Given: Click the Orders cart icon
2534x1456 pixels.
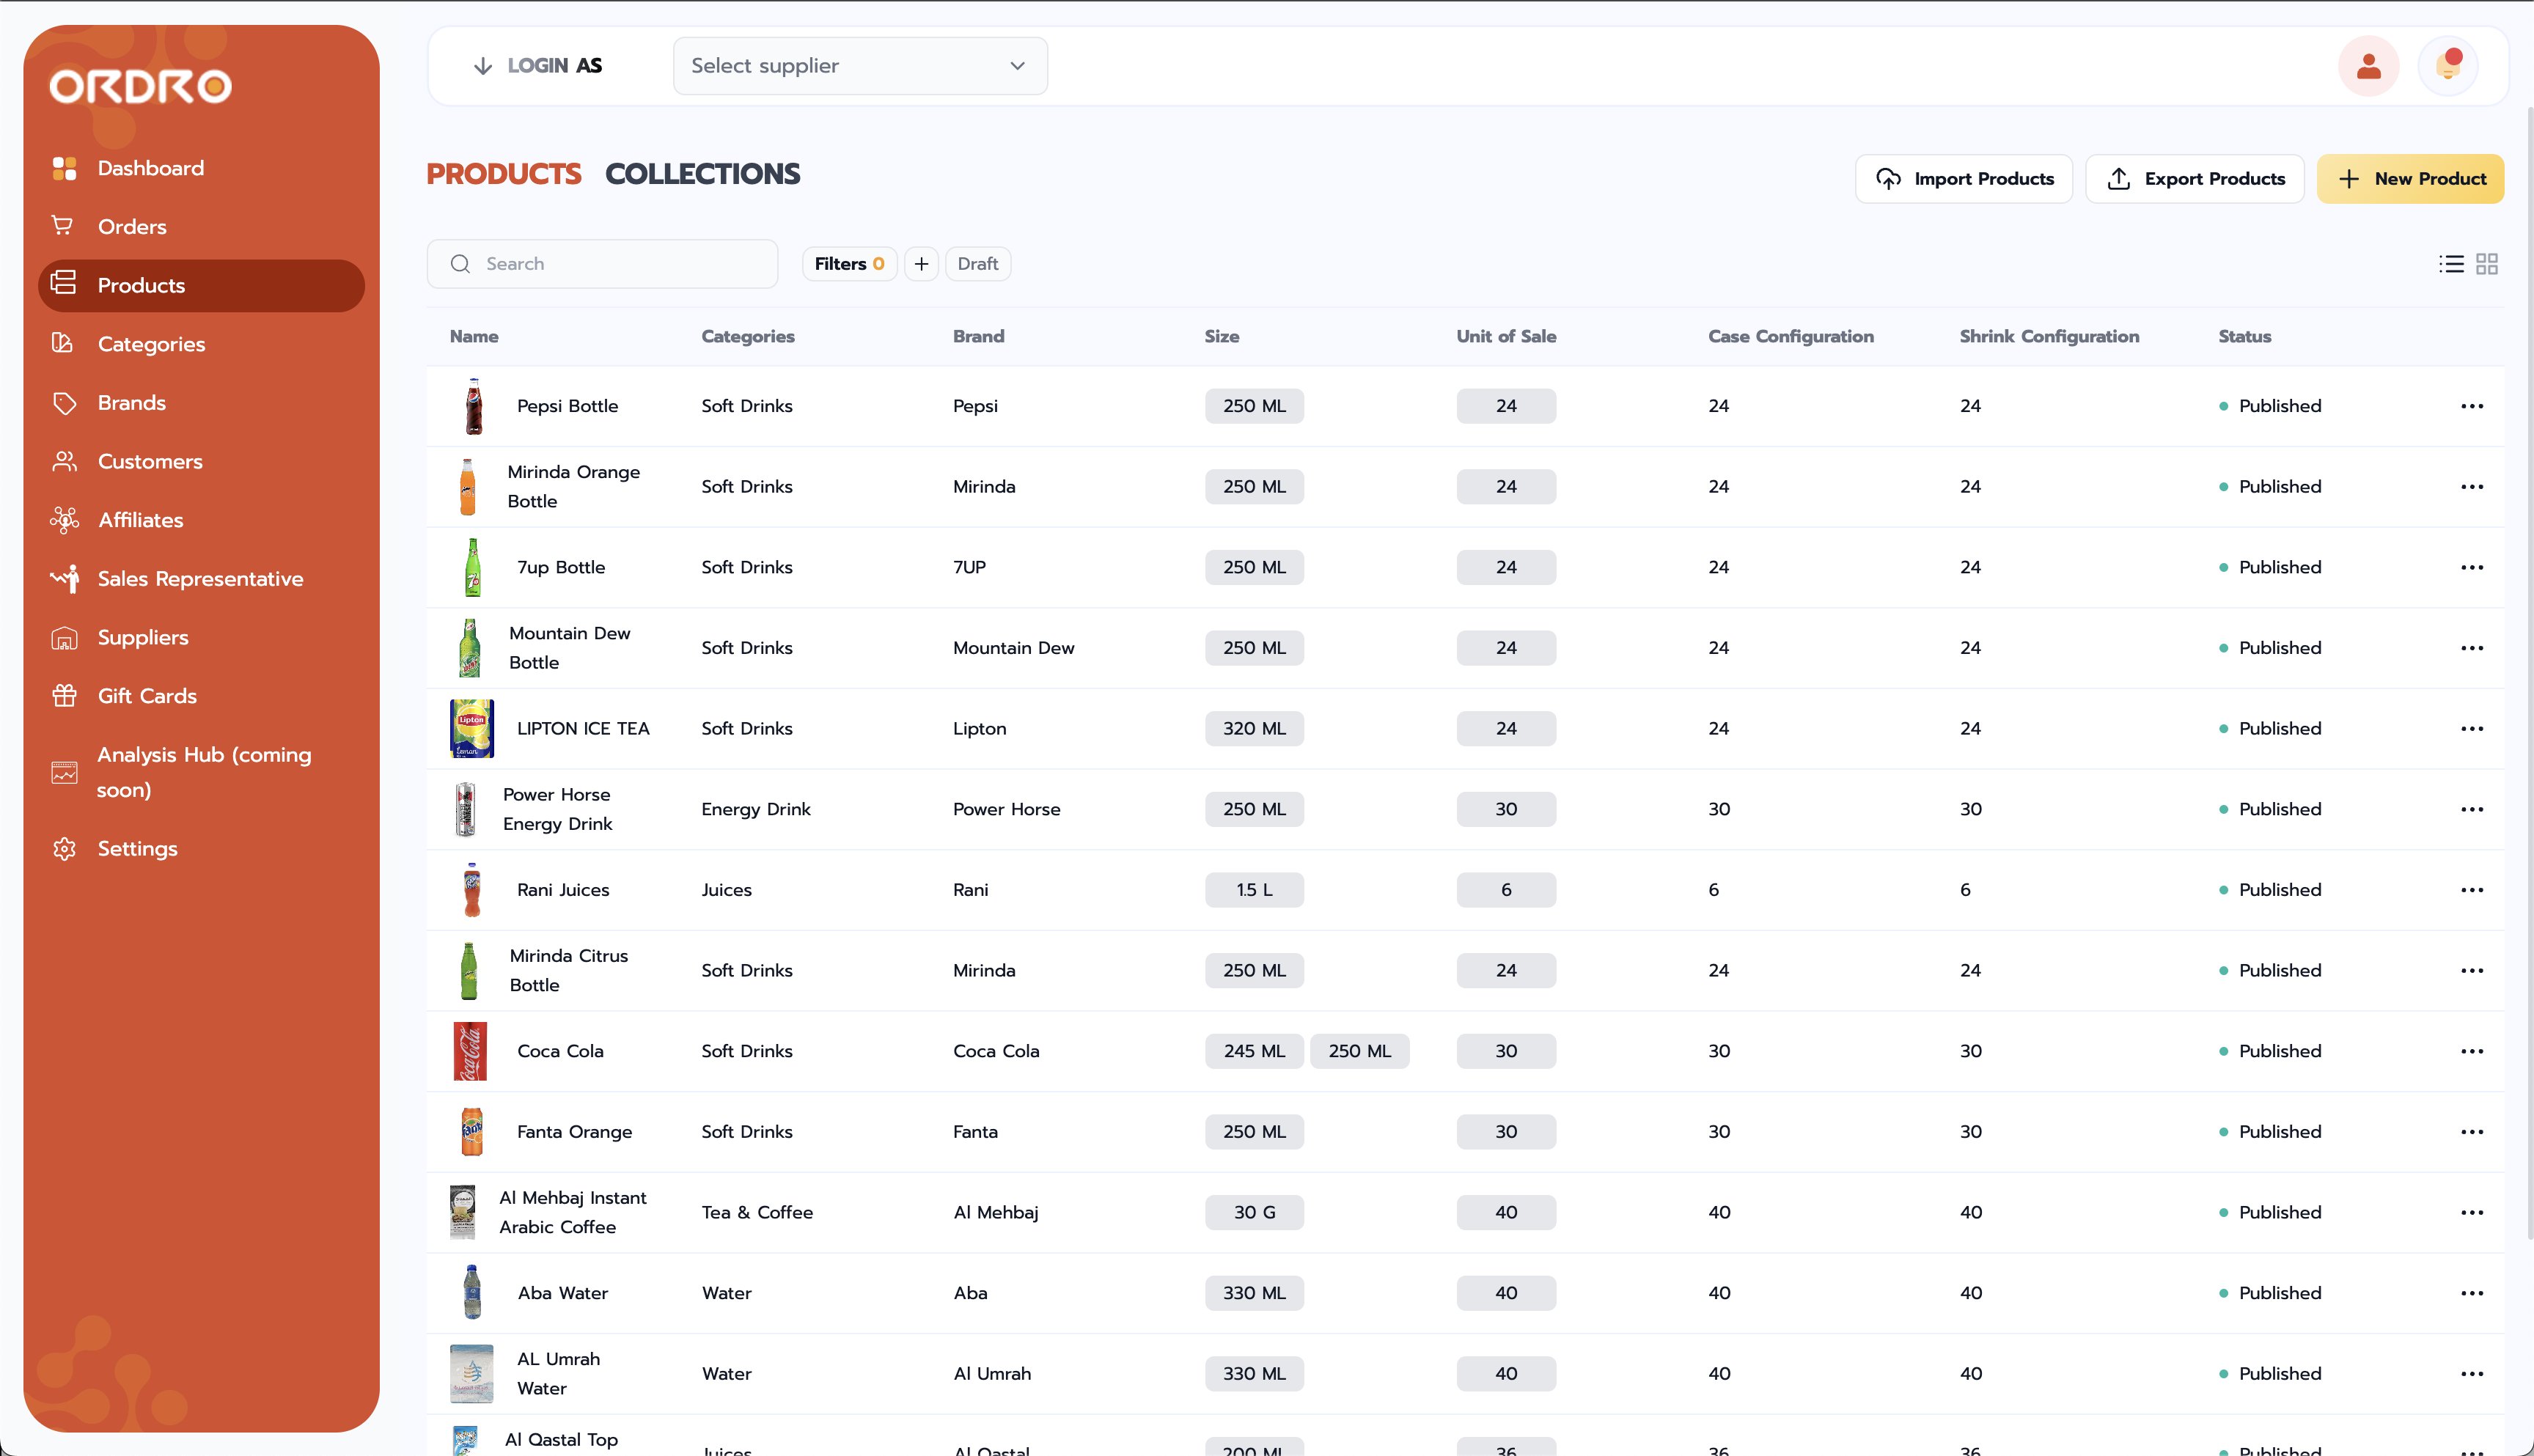Looking at the screenshot, I should pyautogui.click(x=63, y=226).
